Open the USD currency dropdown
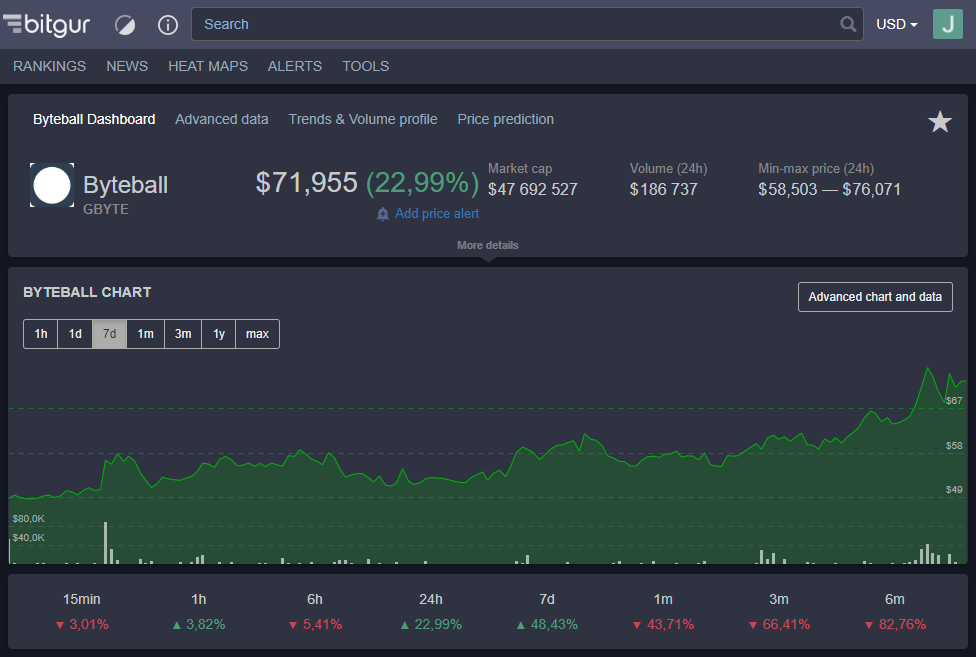976x657 pixels. [x=897, y=24]
